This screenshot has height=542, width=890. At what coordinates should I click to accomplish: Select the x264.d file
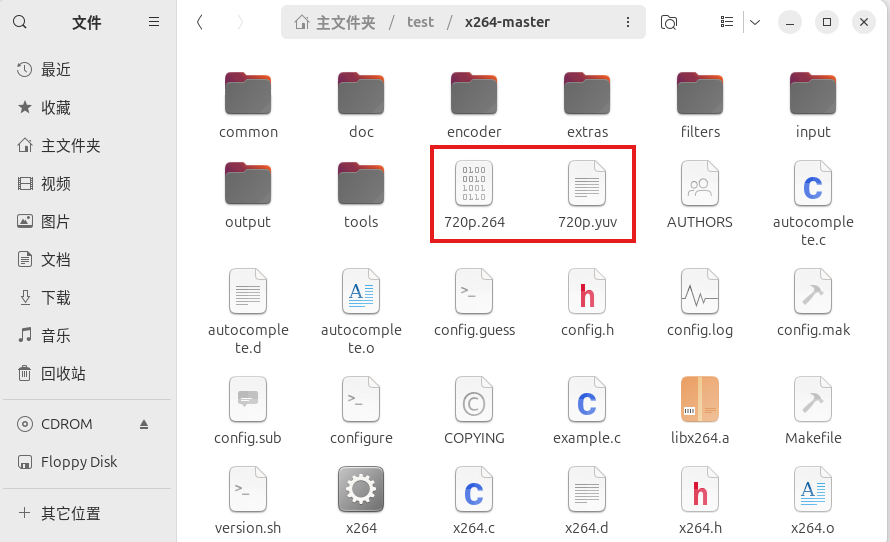click(587, 501)
